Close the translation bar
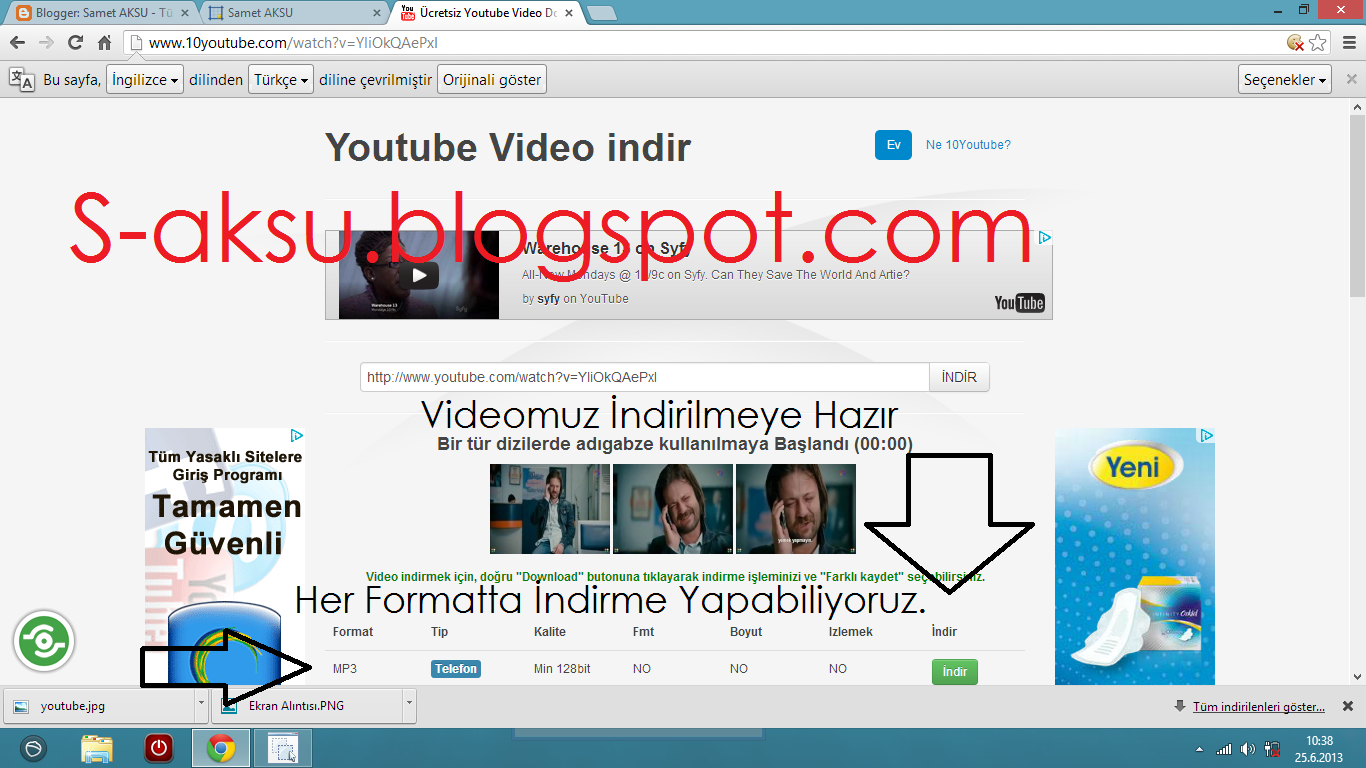Screen dimensions: 1366x768 (1351, 80)
